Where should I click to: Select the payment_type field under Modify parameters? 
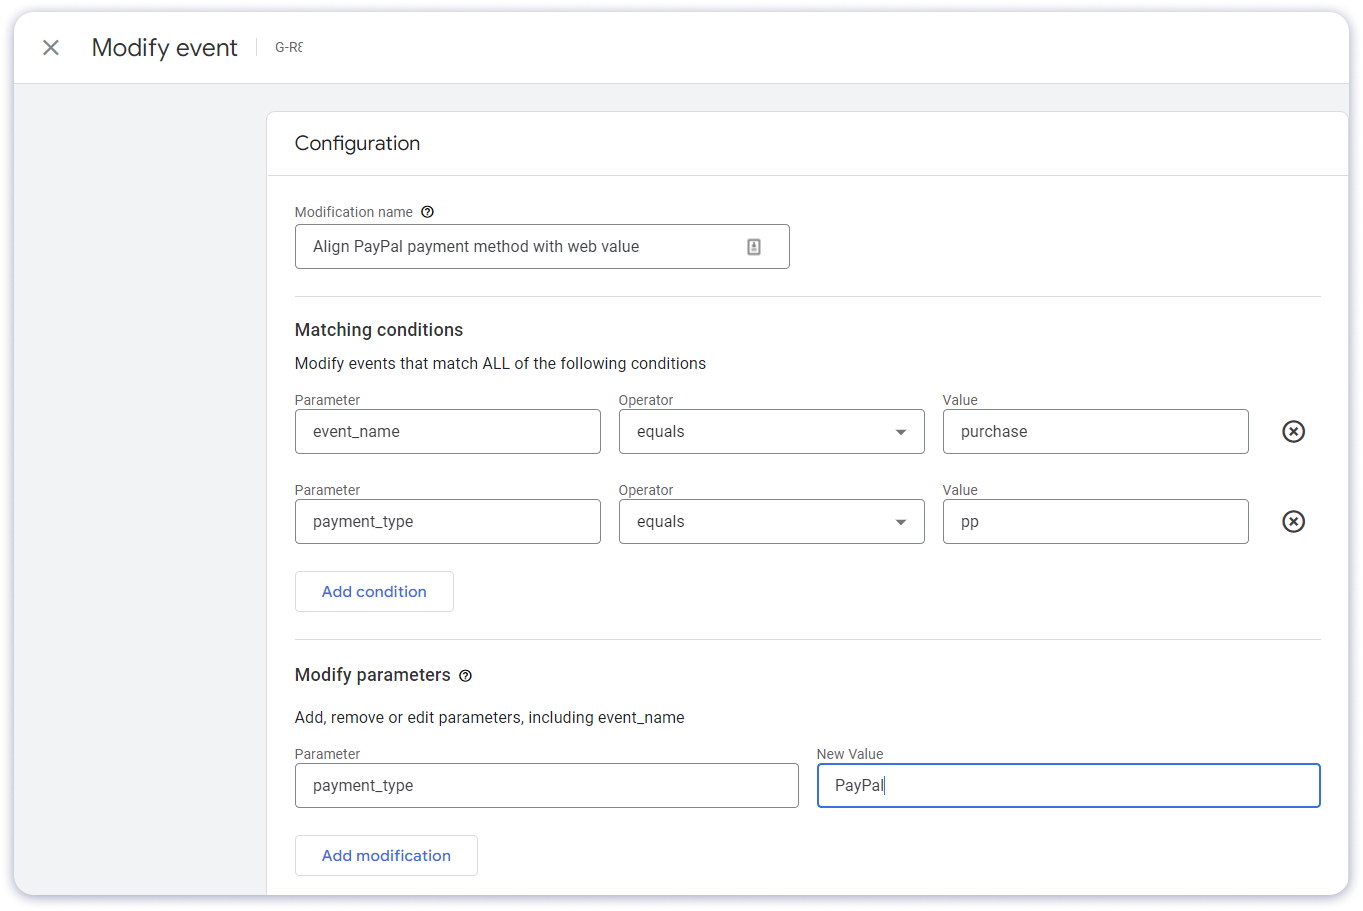[x=546, y=785]
